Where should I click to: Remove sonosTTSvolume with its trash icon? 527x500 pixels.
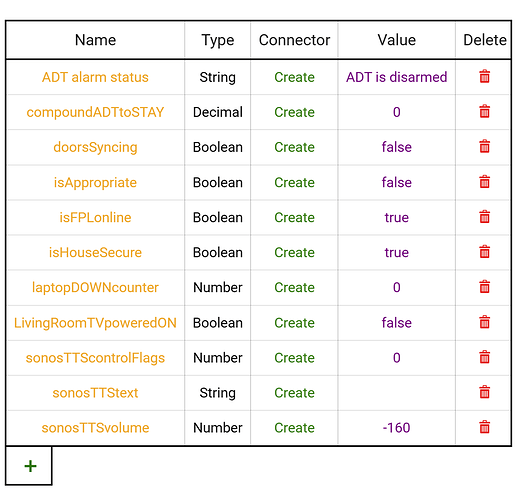coord(484,427)
